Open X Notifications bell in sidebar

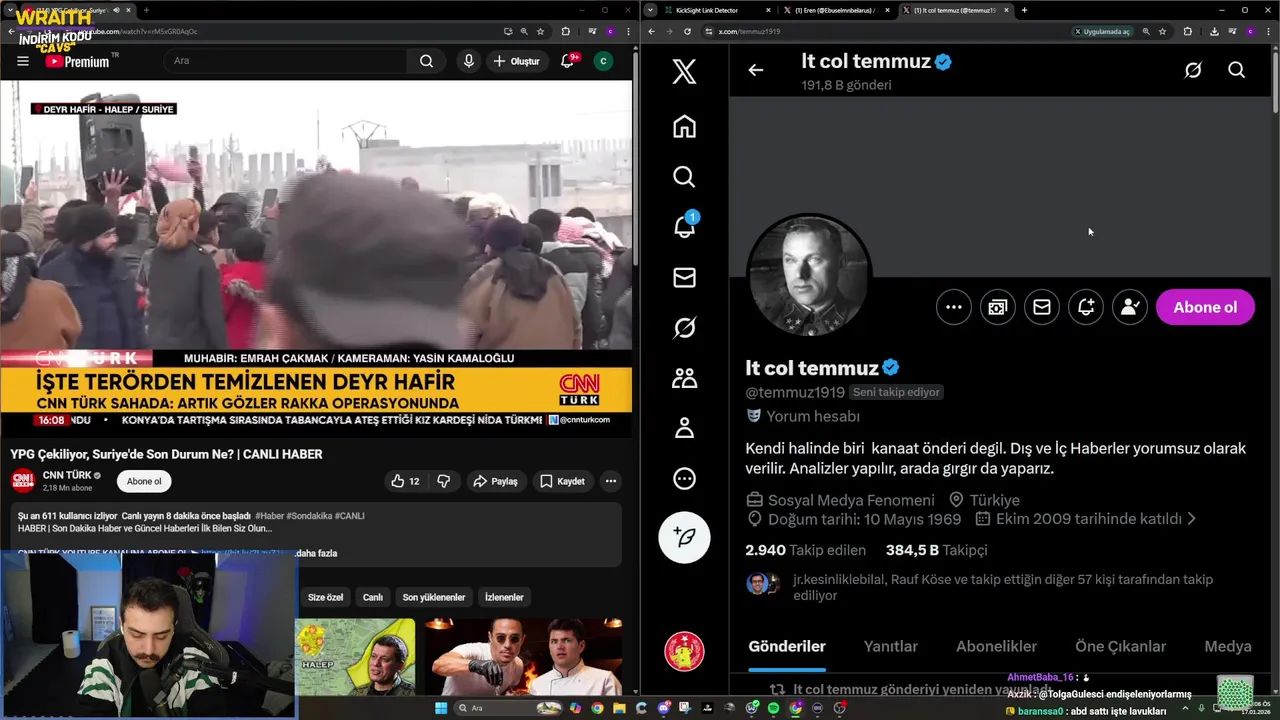(x=684, y=227)
